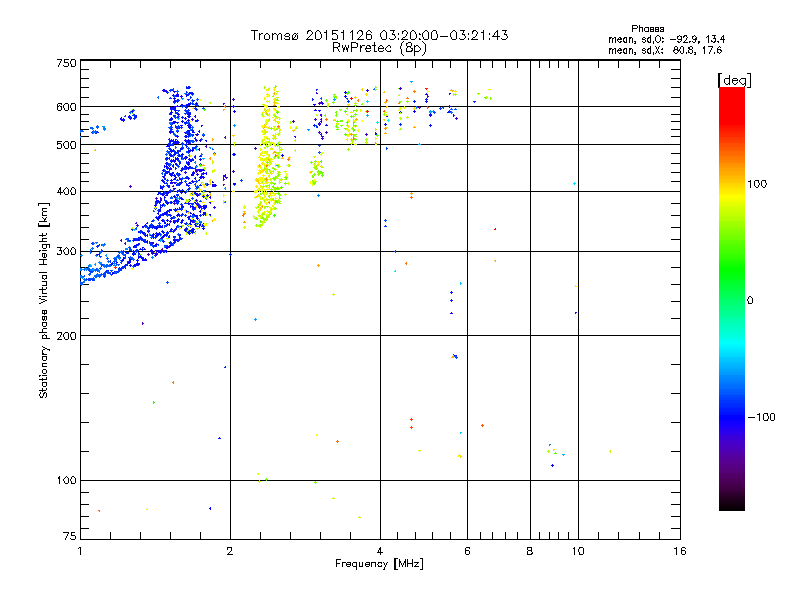Click the y-axis tick label '300'

tap(66, 251)
